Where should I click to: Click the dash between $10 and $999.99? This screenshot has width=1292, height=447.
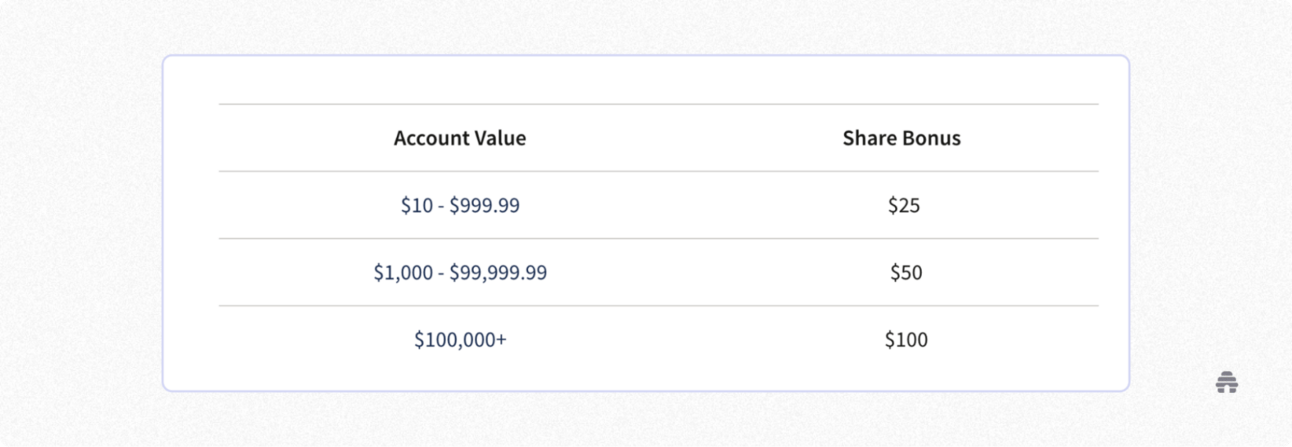point(440,206)
